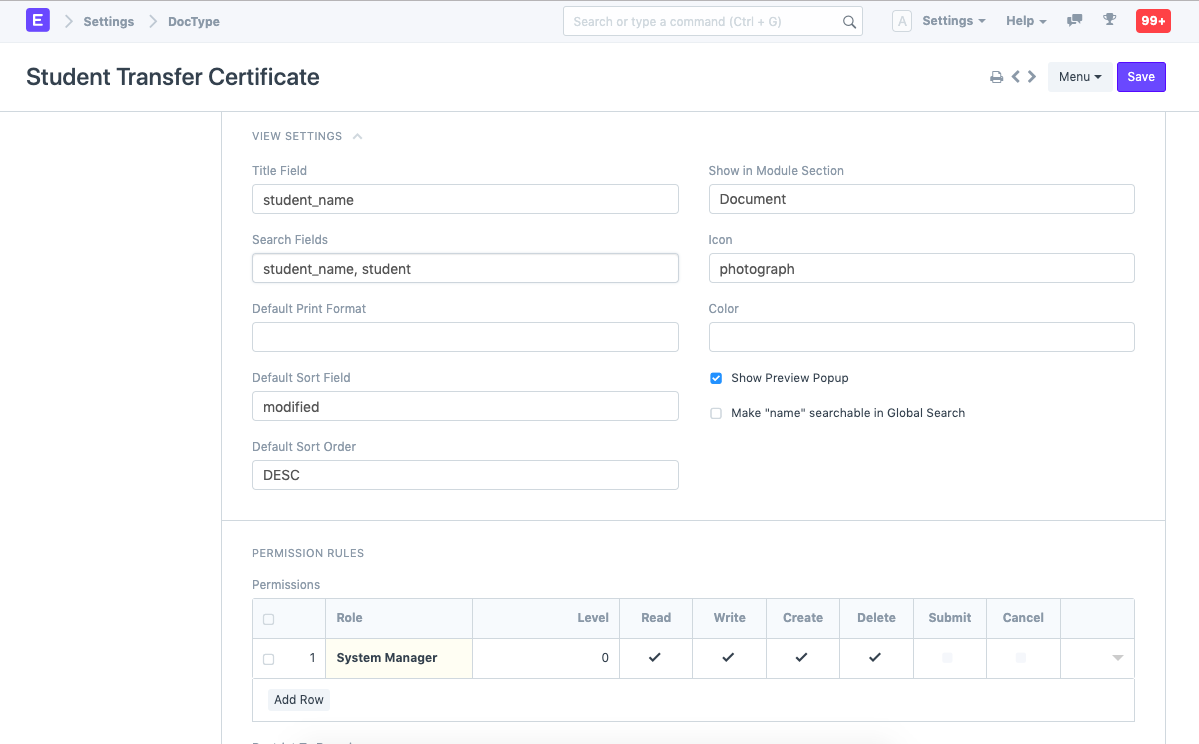The image size is (1199, 744).
Task: Open the Menu dropdown button
Action: tap(1079, 77)
